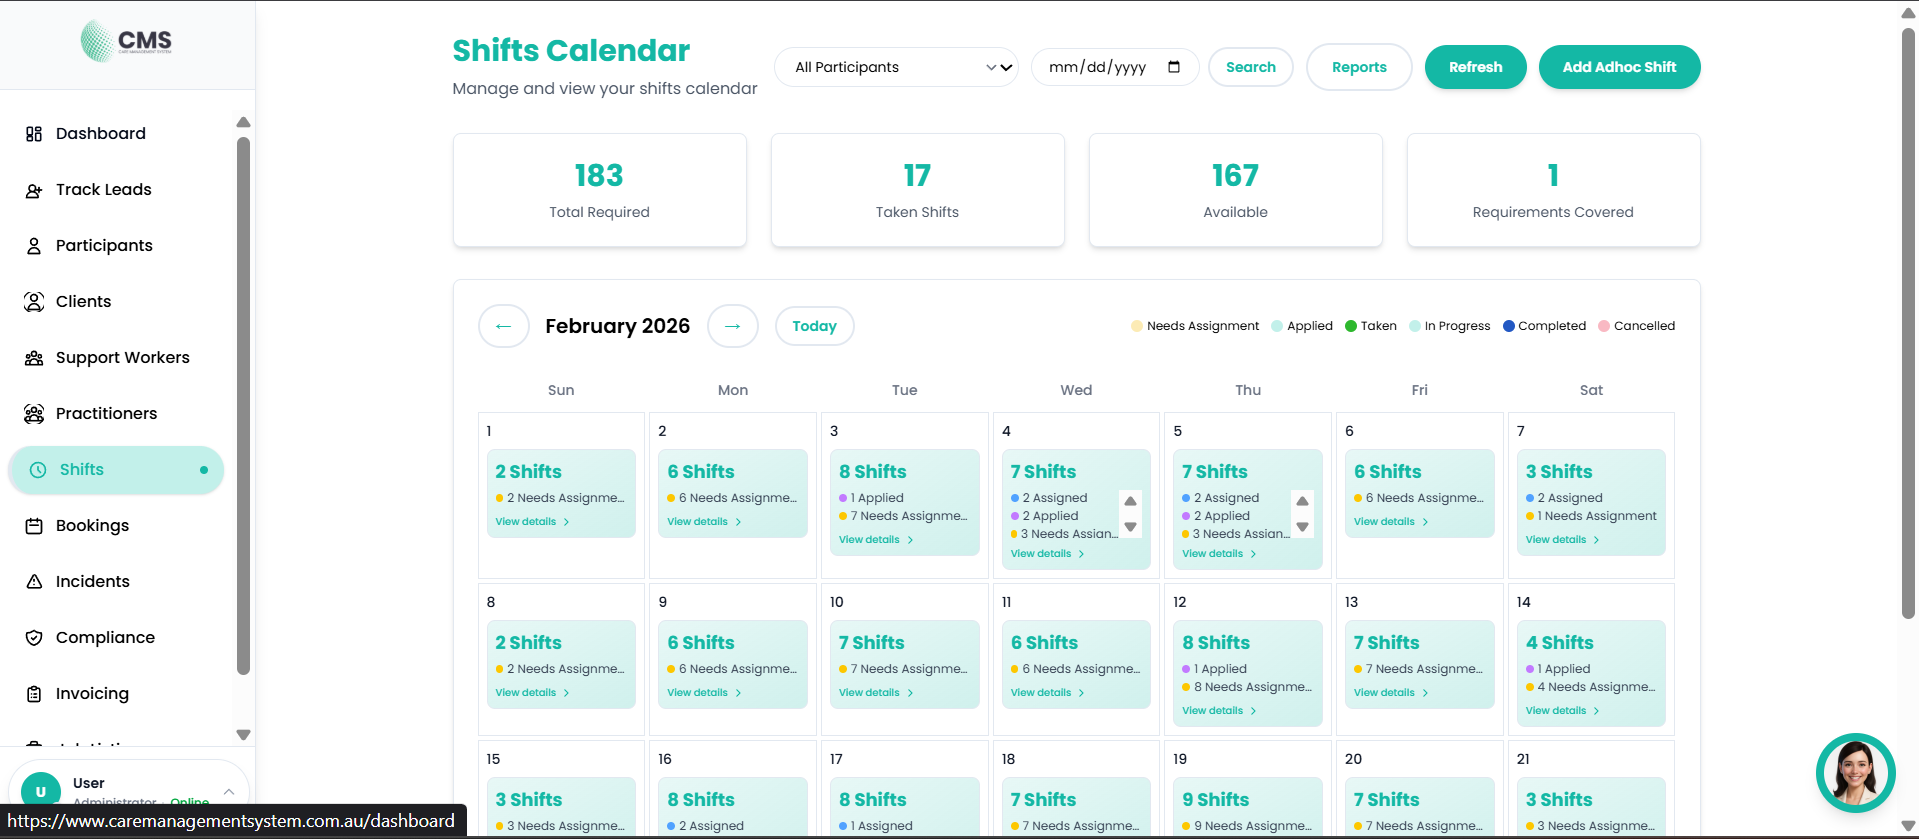Screen dimensions: 1919x839
Task: Click the Taken green legend swatch
Action: (1351, 326)
